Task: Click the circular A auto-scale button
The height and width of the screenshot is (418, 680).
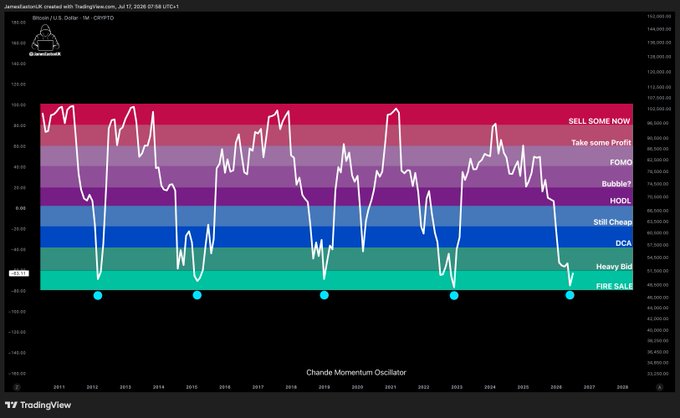Action: coord(660,387)
